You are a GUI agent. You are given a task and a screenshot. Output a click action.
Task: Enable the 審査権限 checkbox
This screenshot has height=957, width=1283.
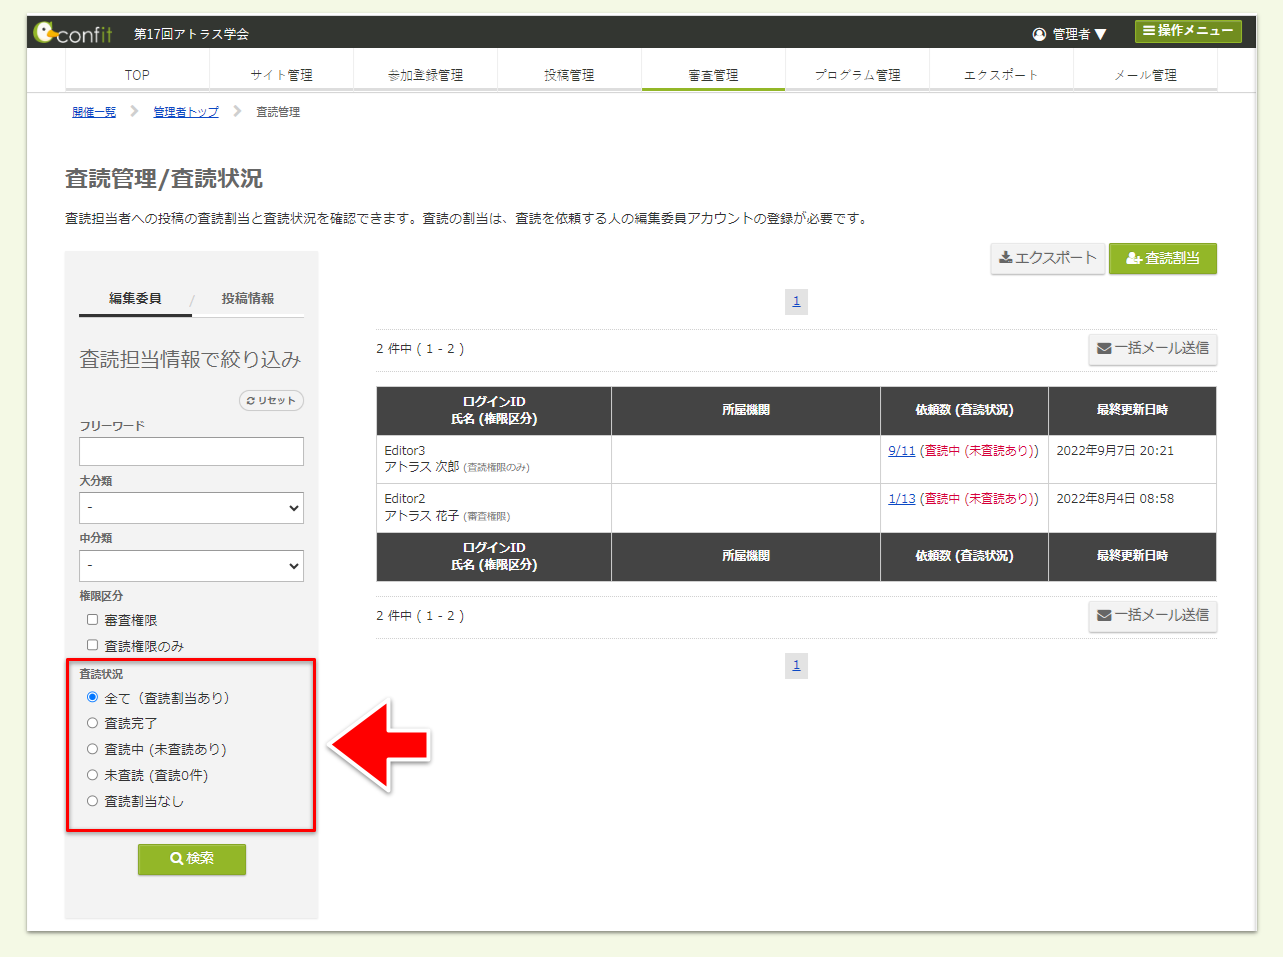[x=92, y=620]
